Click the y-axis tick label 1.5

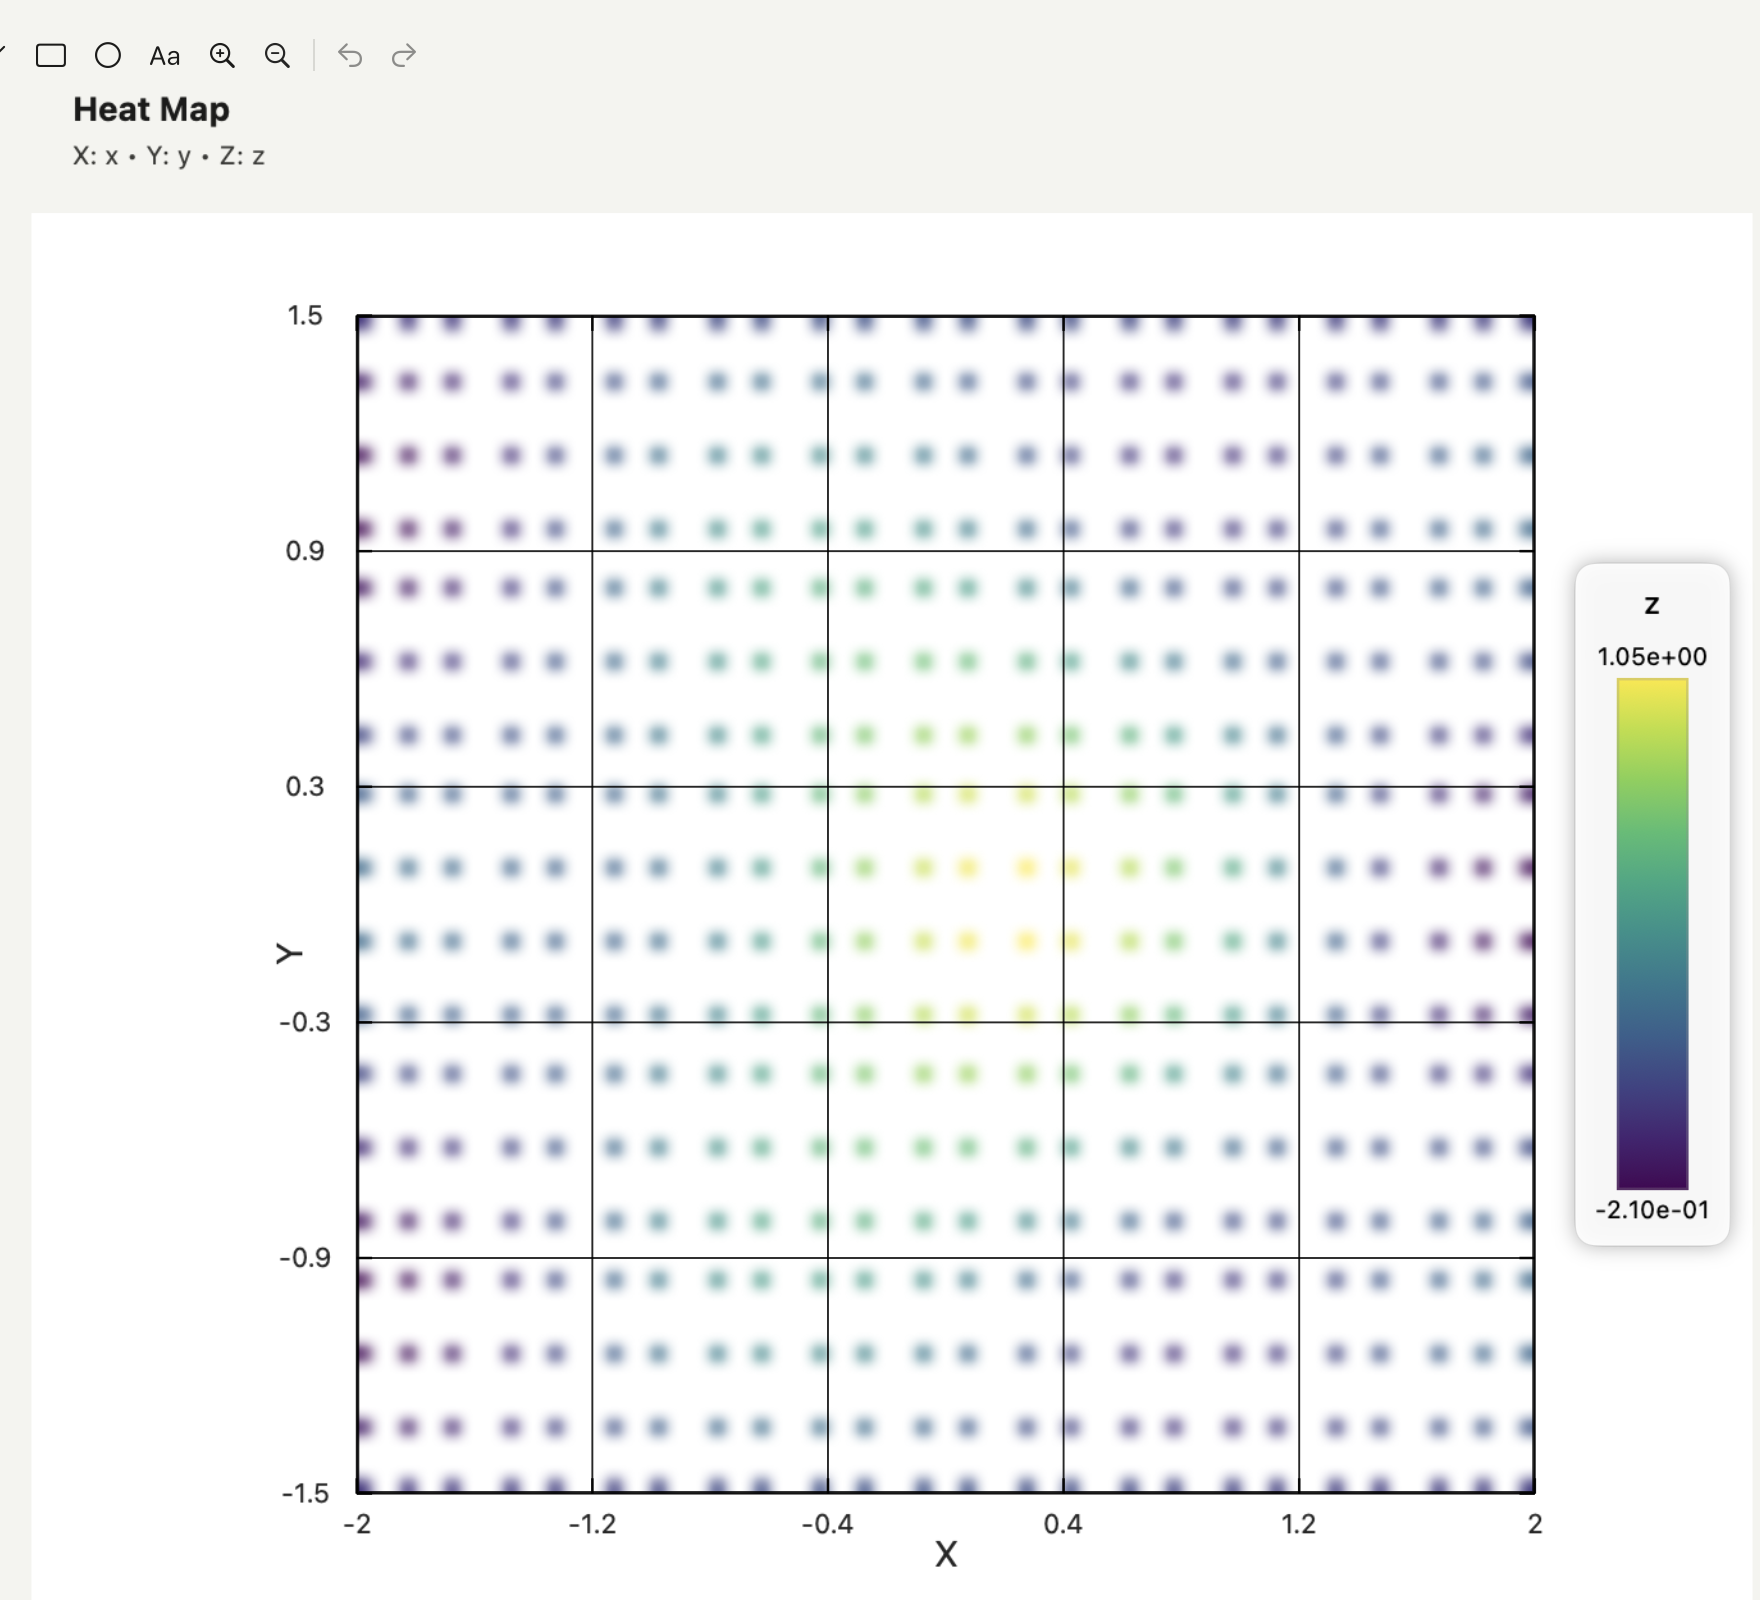pos(305,316)
